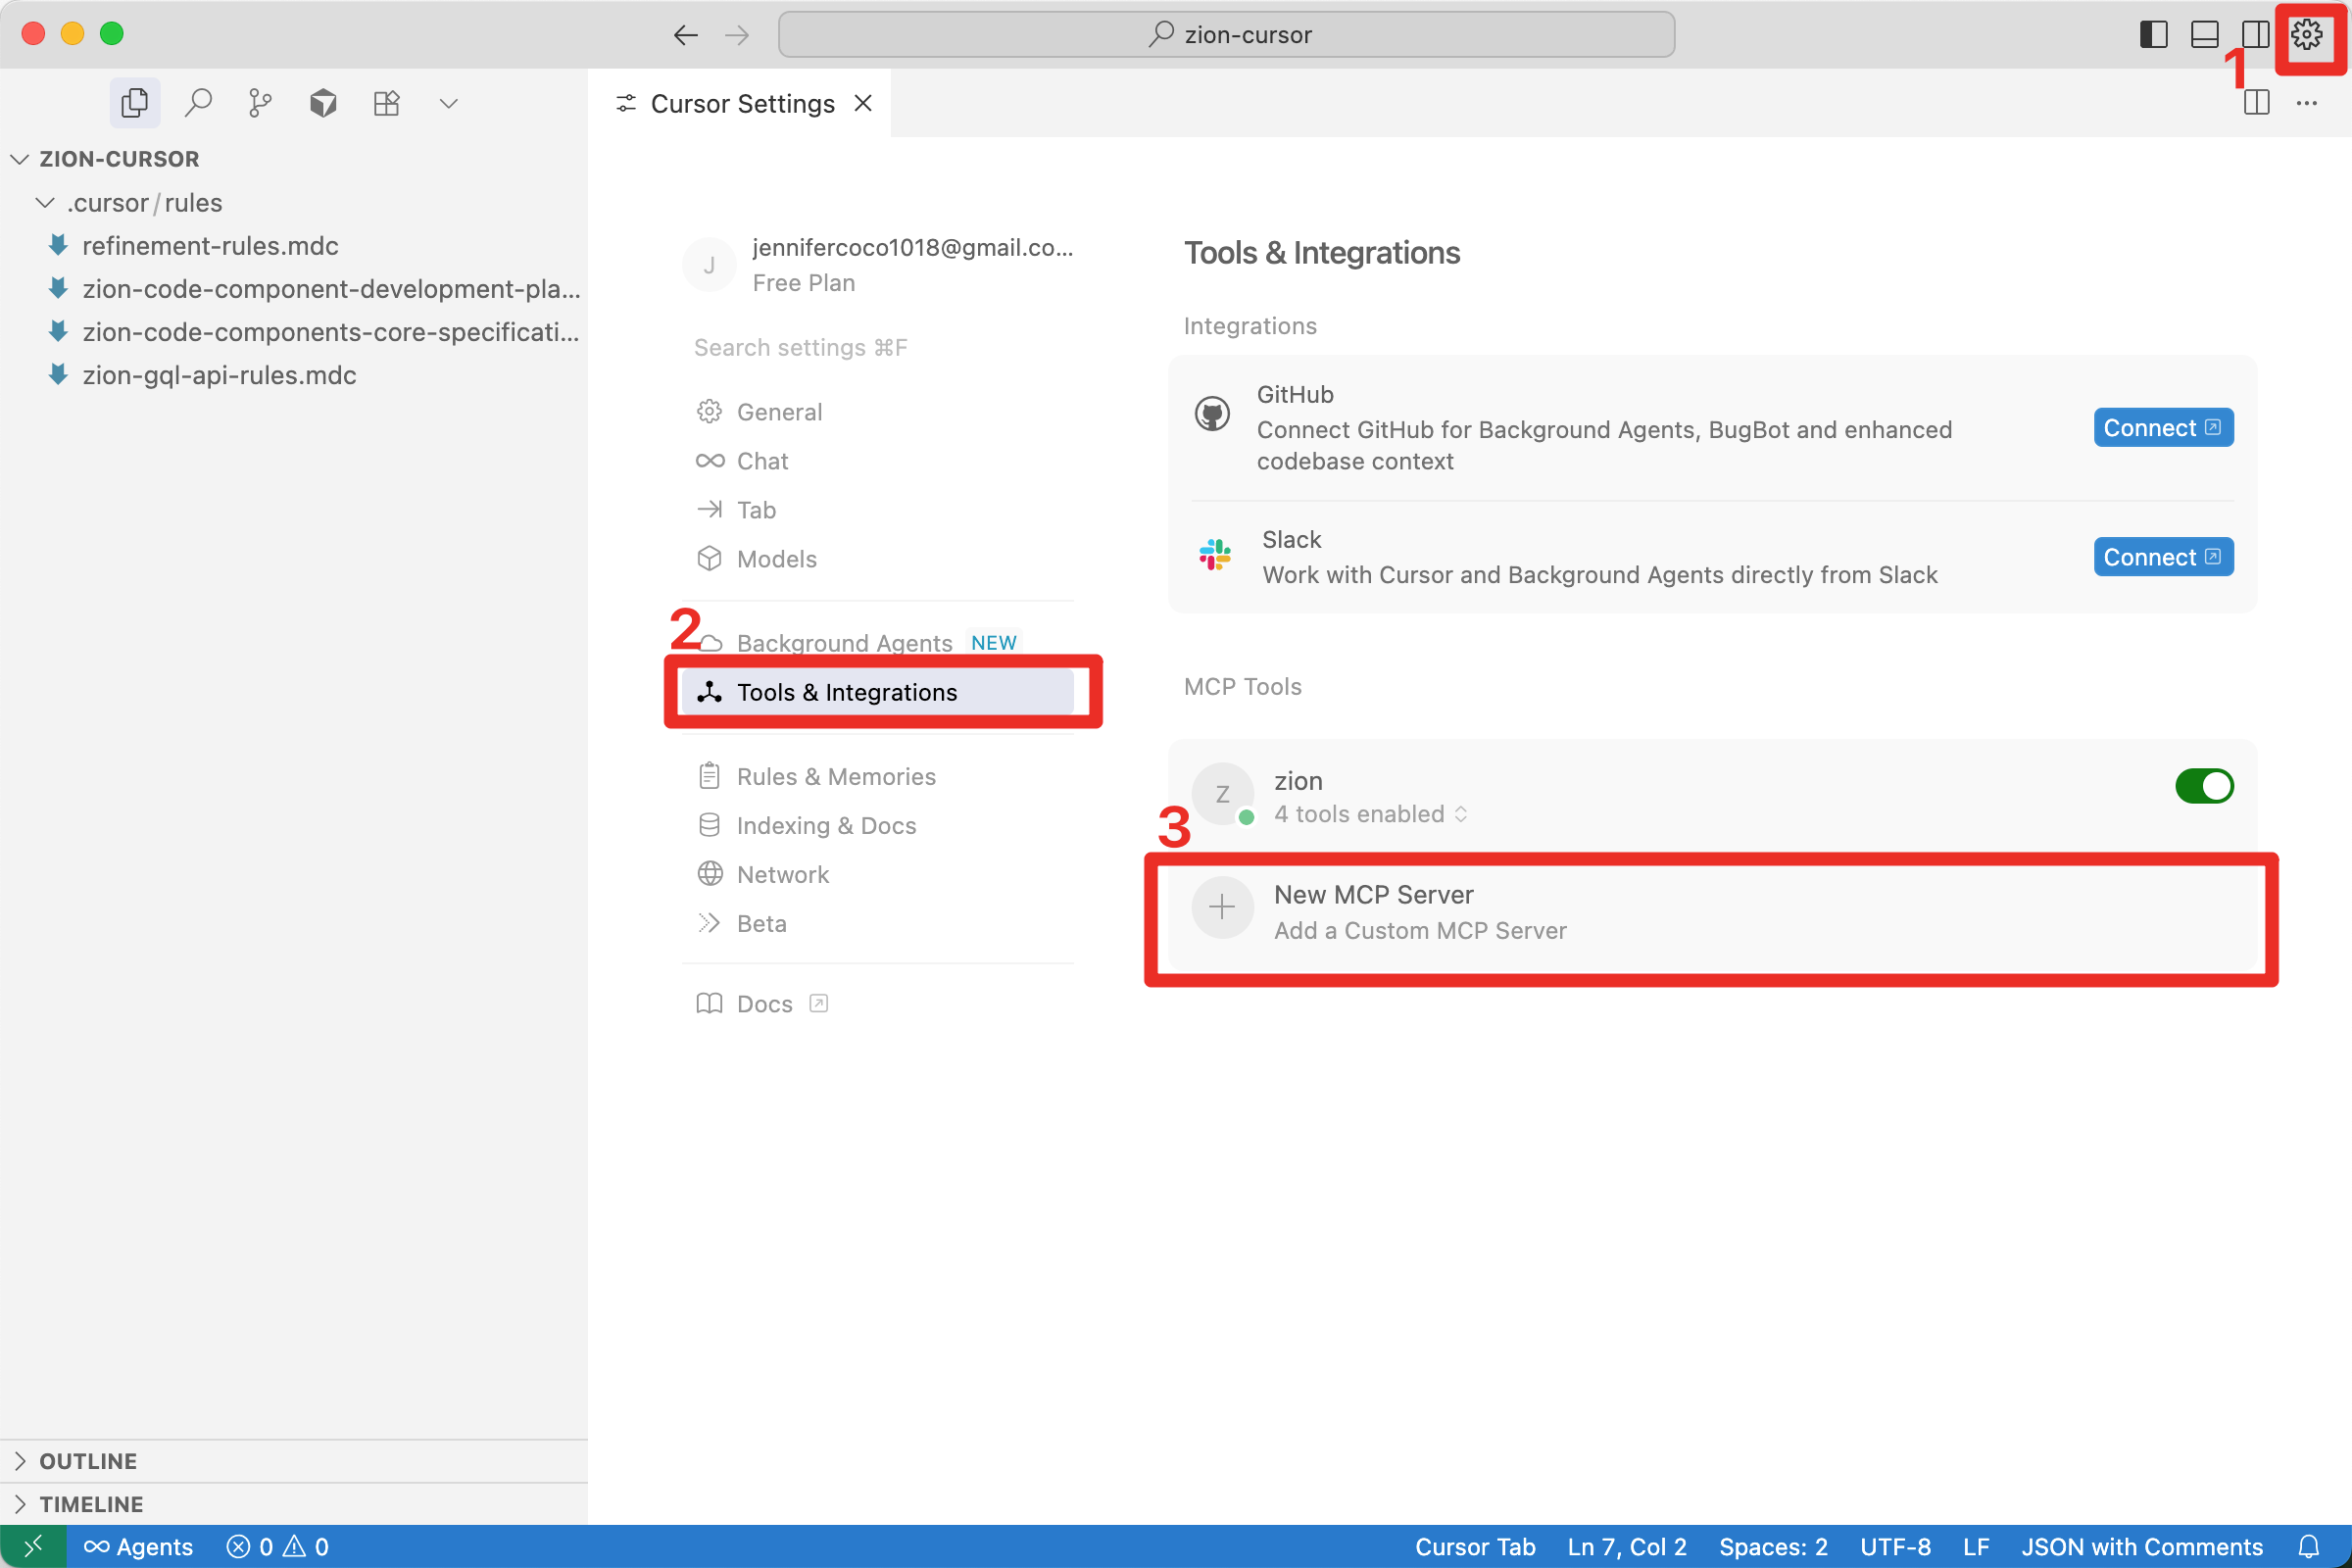The image size is (2352, 1568).
Task: Close the Cursor Settings tab
Action: pos(863,103)
